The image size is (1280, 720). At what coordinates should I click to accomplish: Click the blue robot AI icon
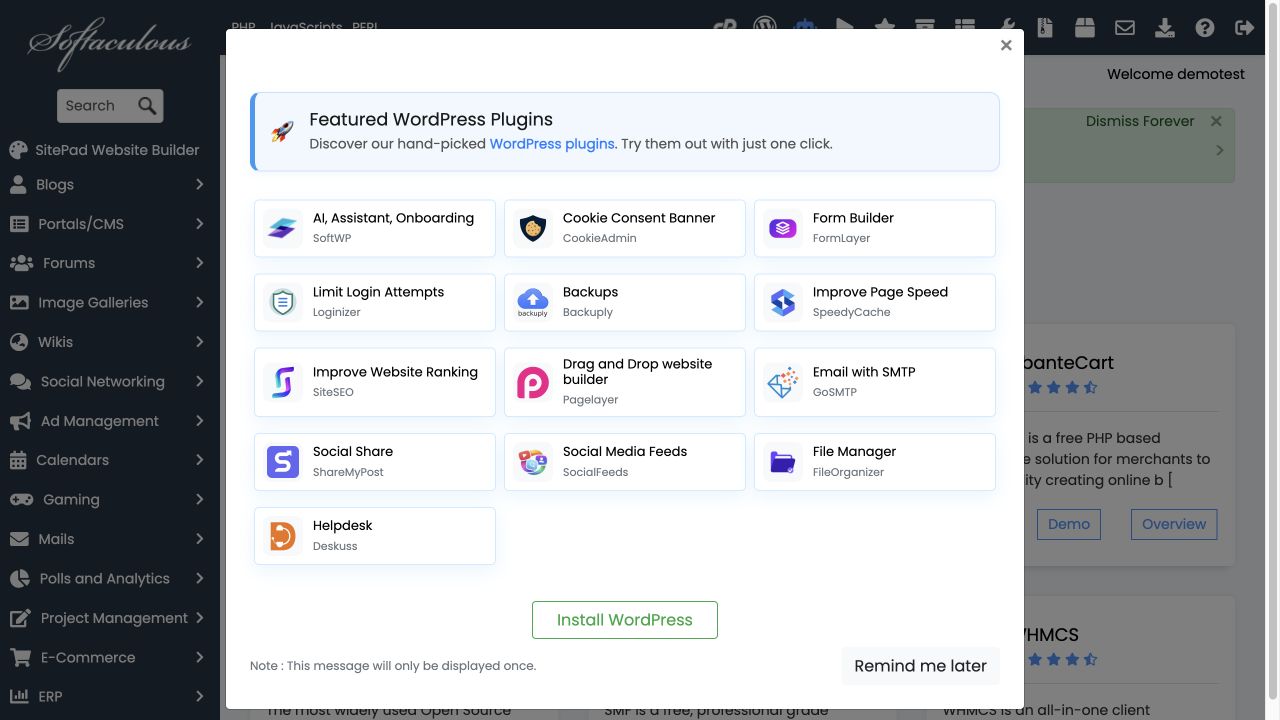click(x=805, y=27)
